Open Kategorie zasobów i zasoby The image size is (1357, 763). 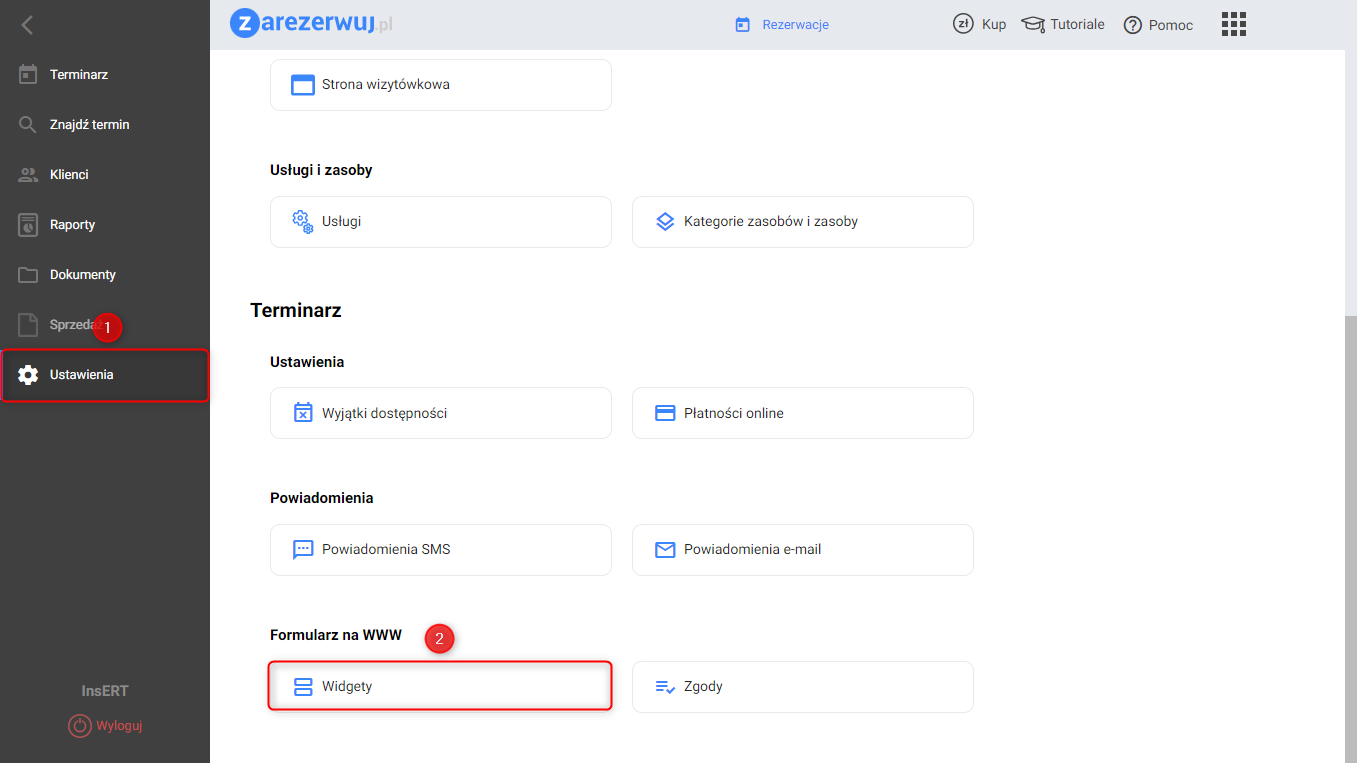802,222
